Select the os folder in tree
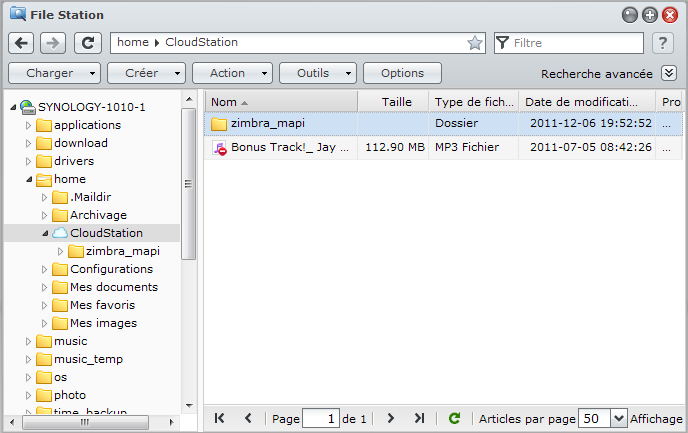The width and height of the screenshot is (688, 433). (61, 377)
